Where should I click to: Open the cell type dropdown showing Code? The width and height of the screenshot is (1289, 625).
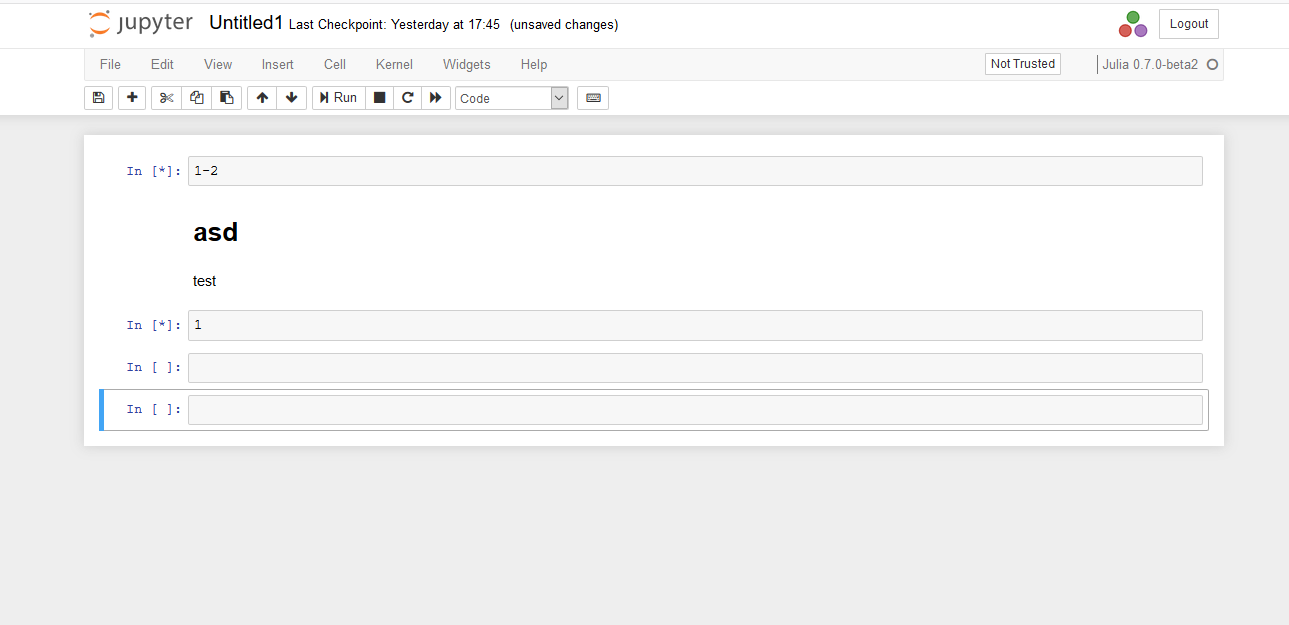(511, 97)
